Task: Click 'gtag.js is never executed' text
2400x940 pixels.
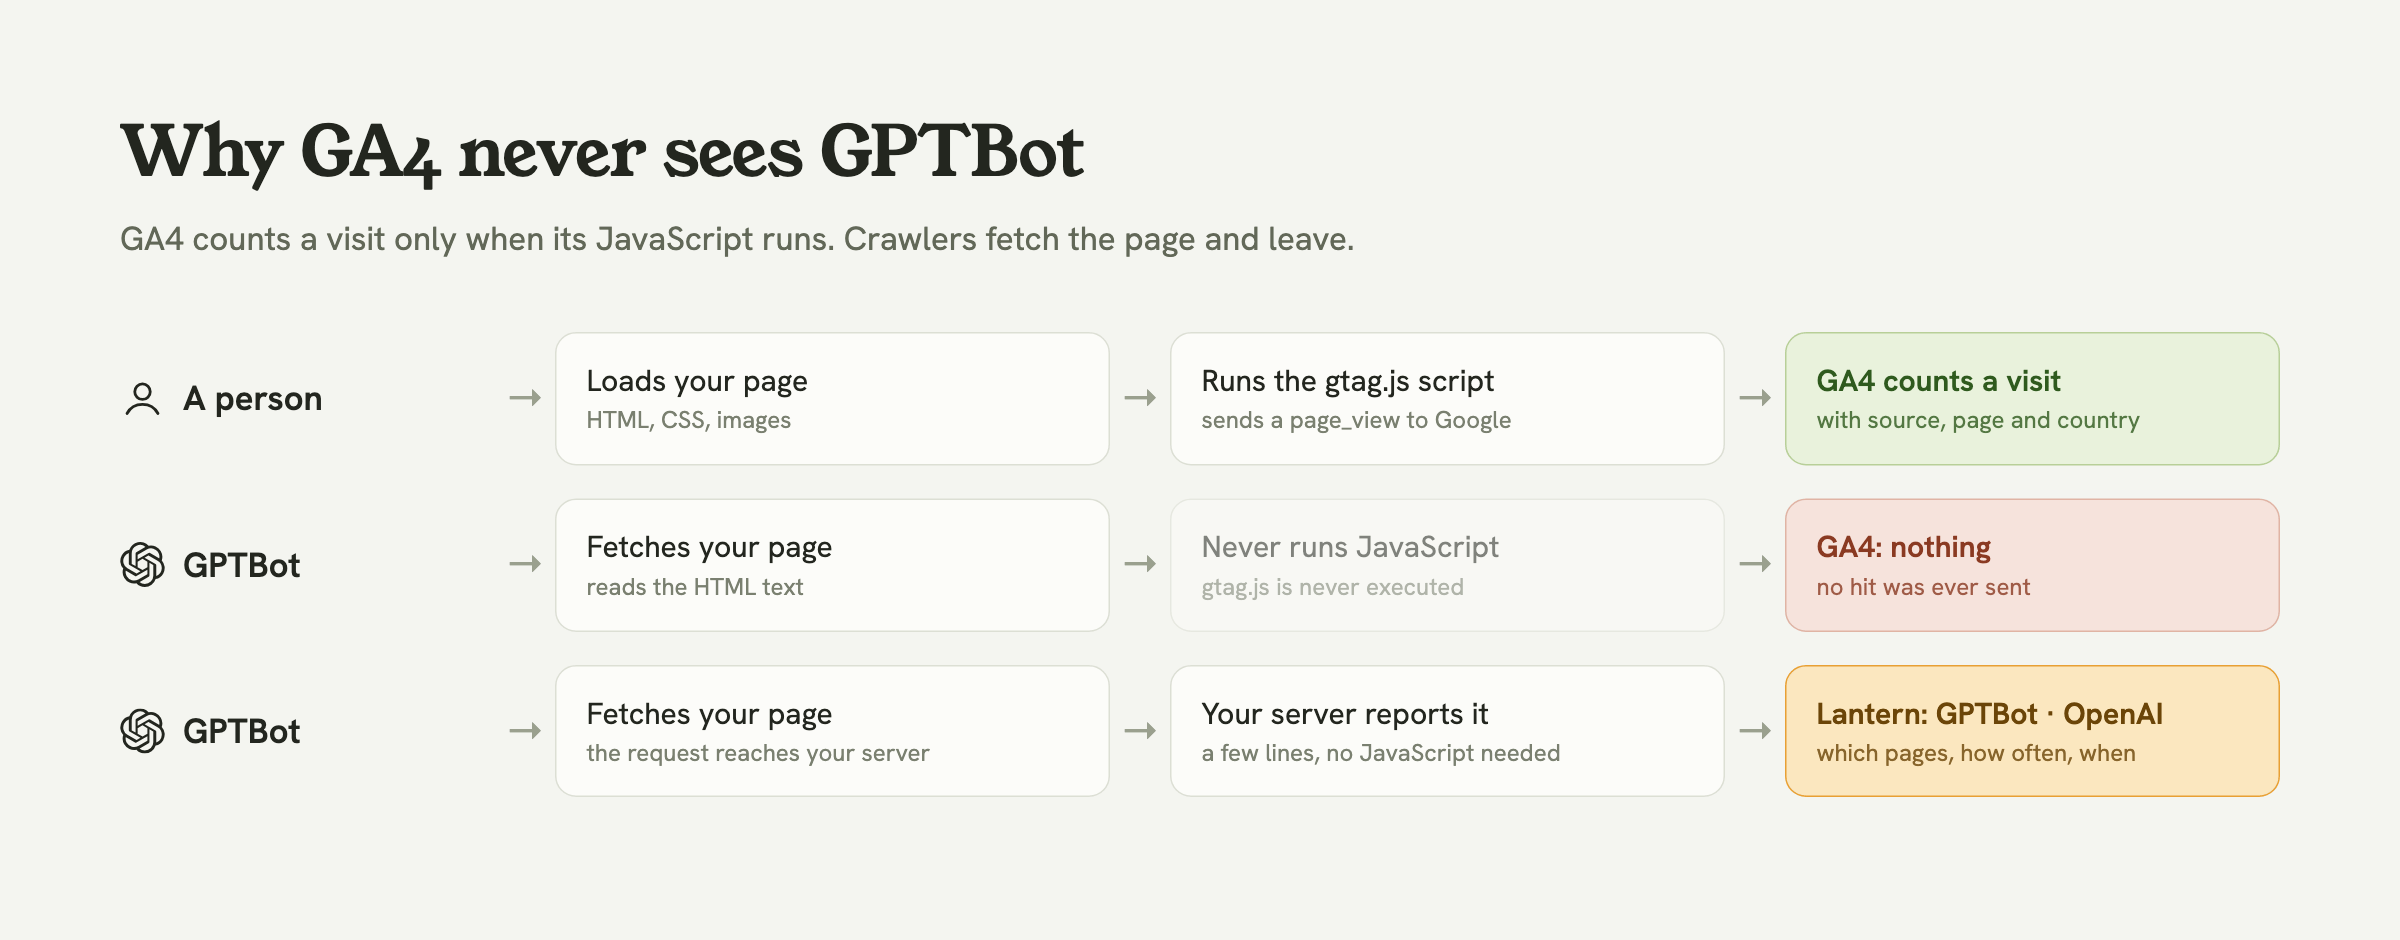Action: click(1332, 588)
